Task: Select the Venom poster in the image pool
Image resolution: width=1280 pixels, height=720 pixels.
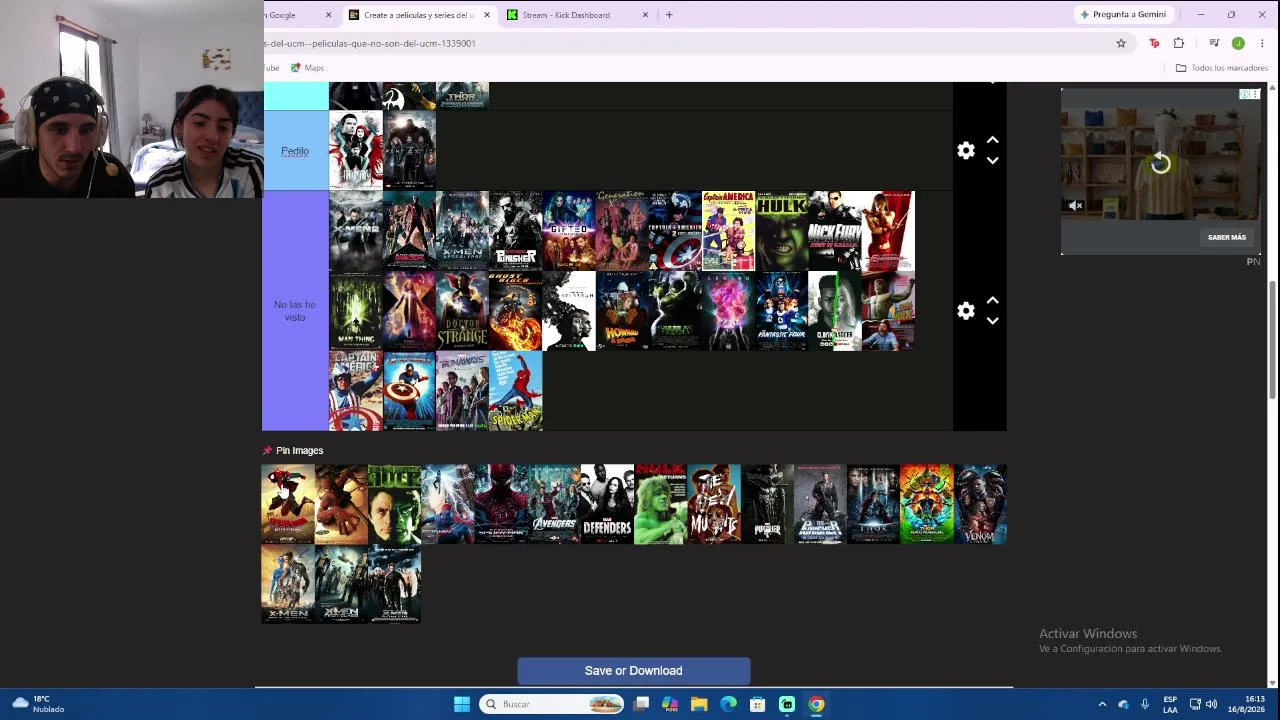Action: click(x=980, y=504)
